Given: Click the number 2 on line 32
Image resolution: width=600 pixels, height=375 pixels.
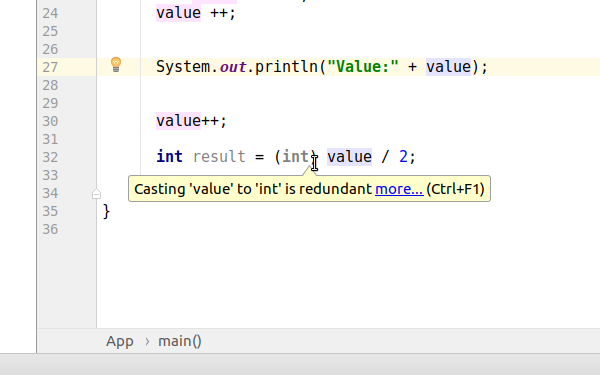Looking at the screenshot, I should [403, 157].
